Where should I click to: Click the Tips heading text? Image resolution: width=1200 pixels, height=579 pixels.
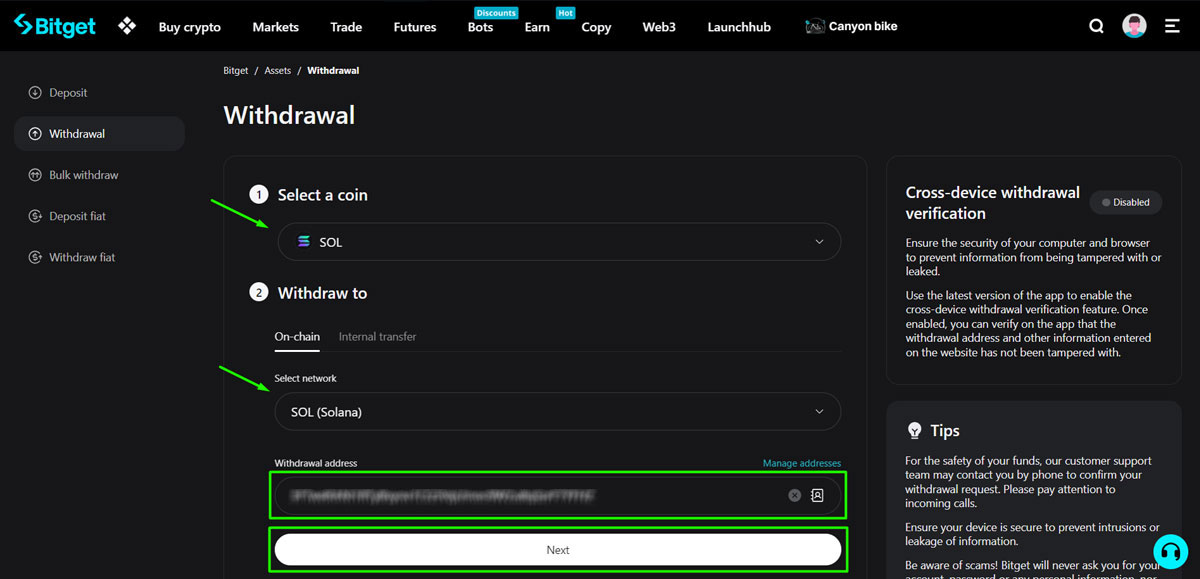point(945,431)
